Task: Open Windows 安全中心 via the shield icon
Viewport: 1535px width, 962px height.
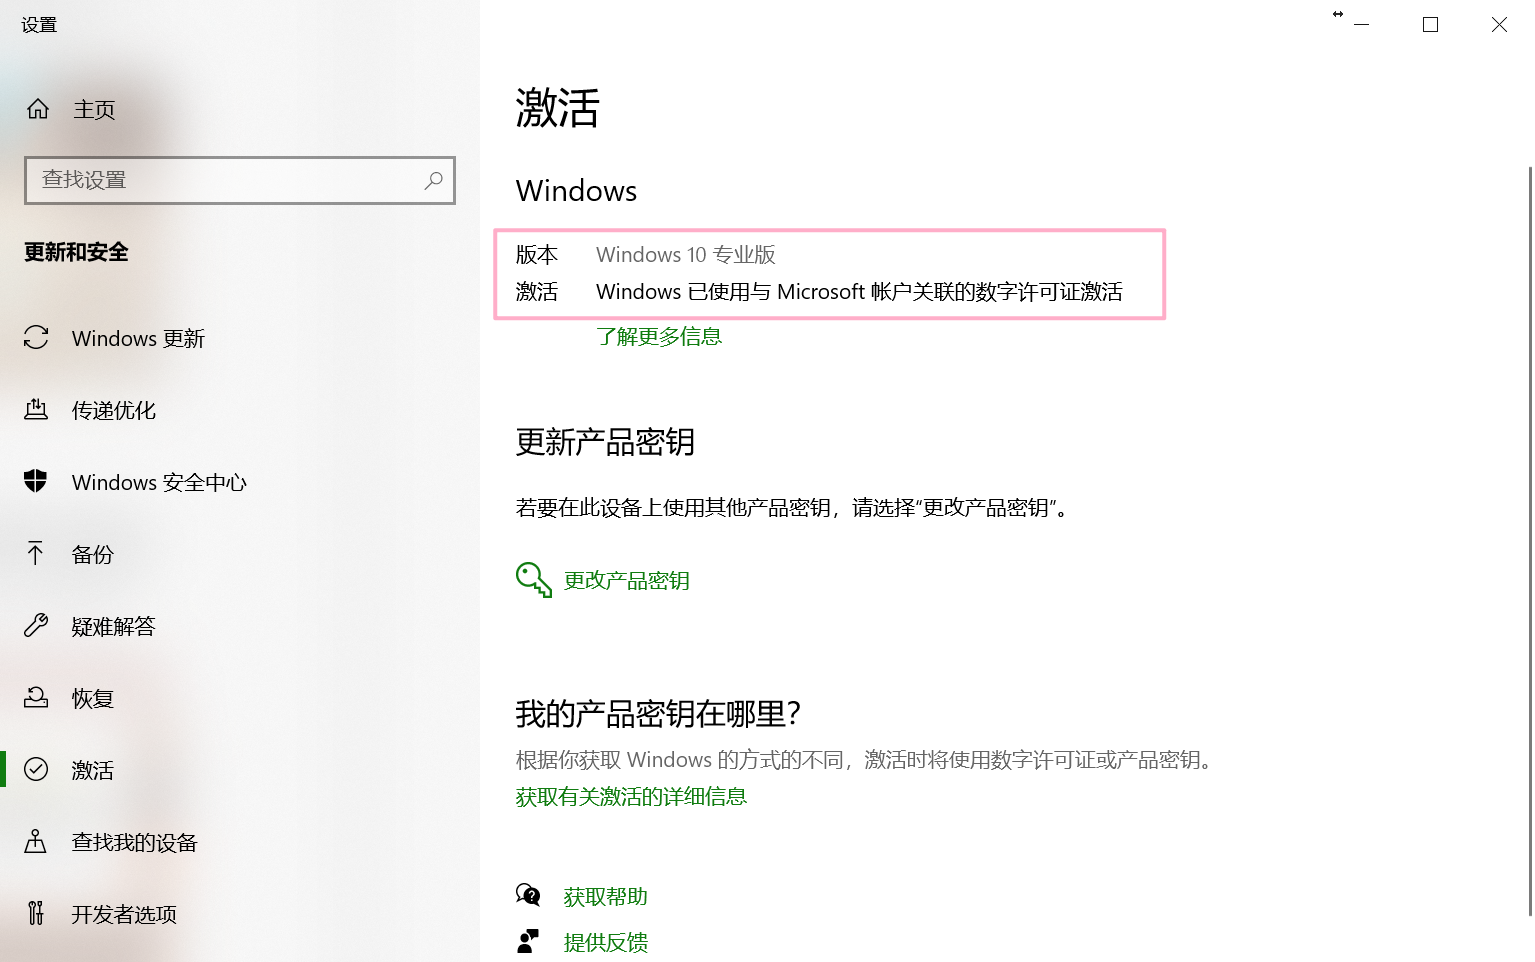Action: [x=36, y=482]
